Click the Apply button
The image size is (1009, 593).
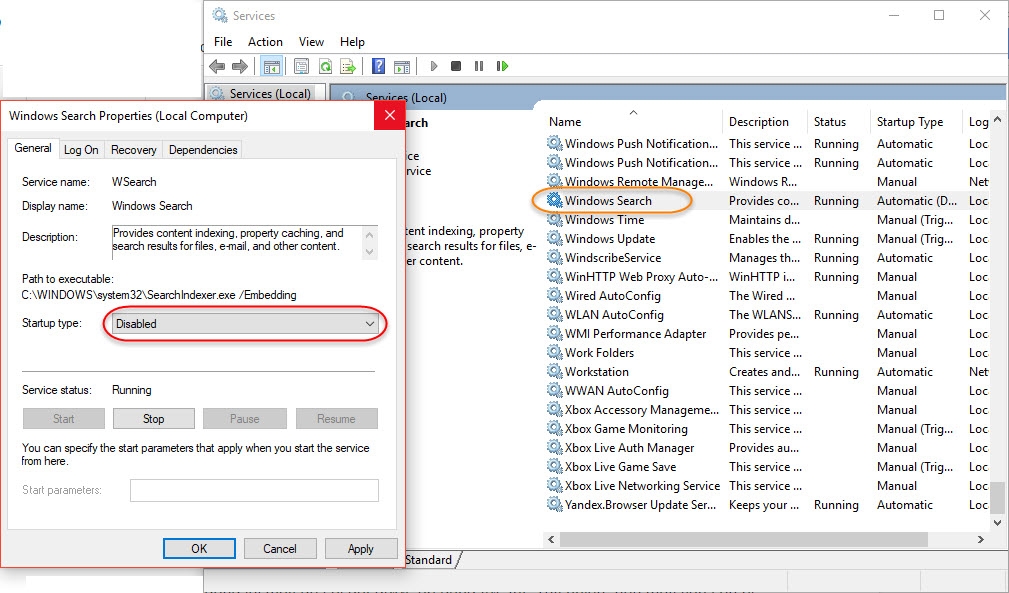click(x=360, y=549)
